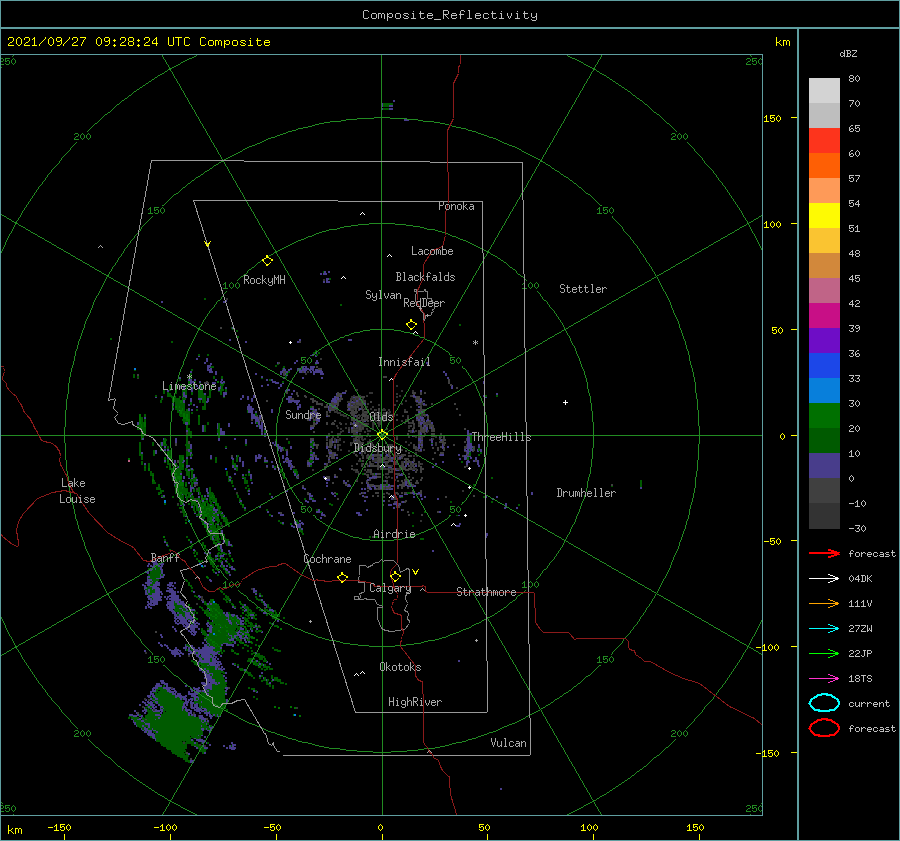Click the Sundre town label

[x=303, y=414]
